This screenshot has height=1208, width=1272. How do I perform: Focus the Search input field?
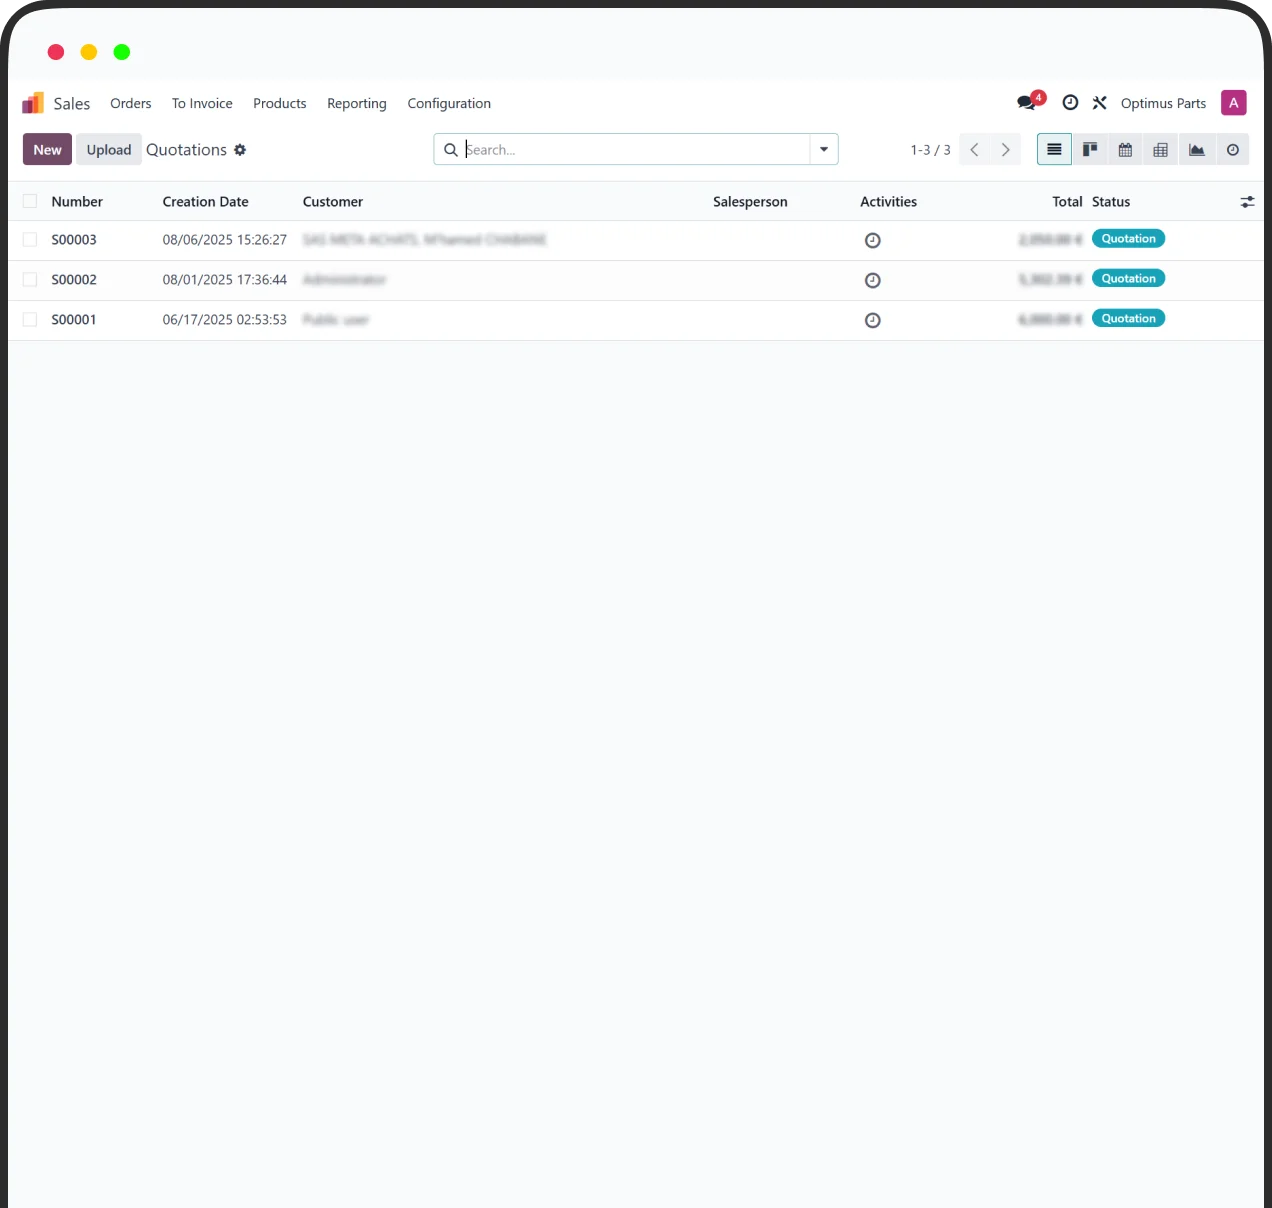coord(635,150)
